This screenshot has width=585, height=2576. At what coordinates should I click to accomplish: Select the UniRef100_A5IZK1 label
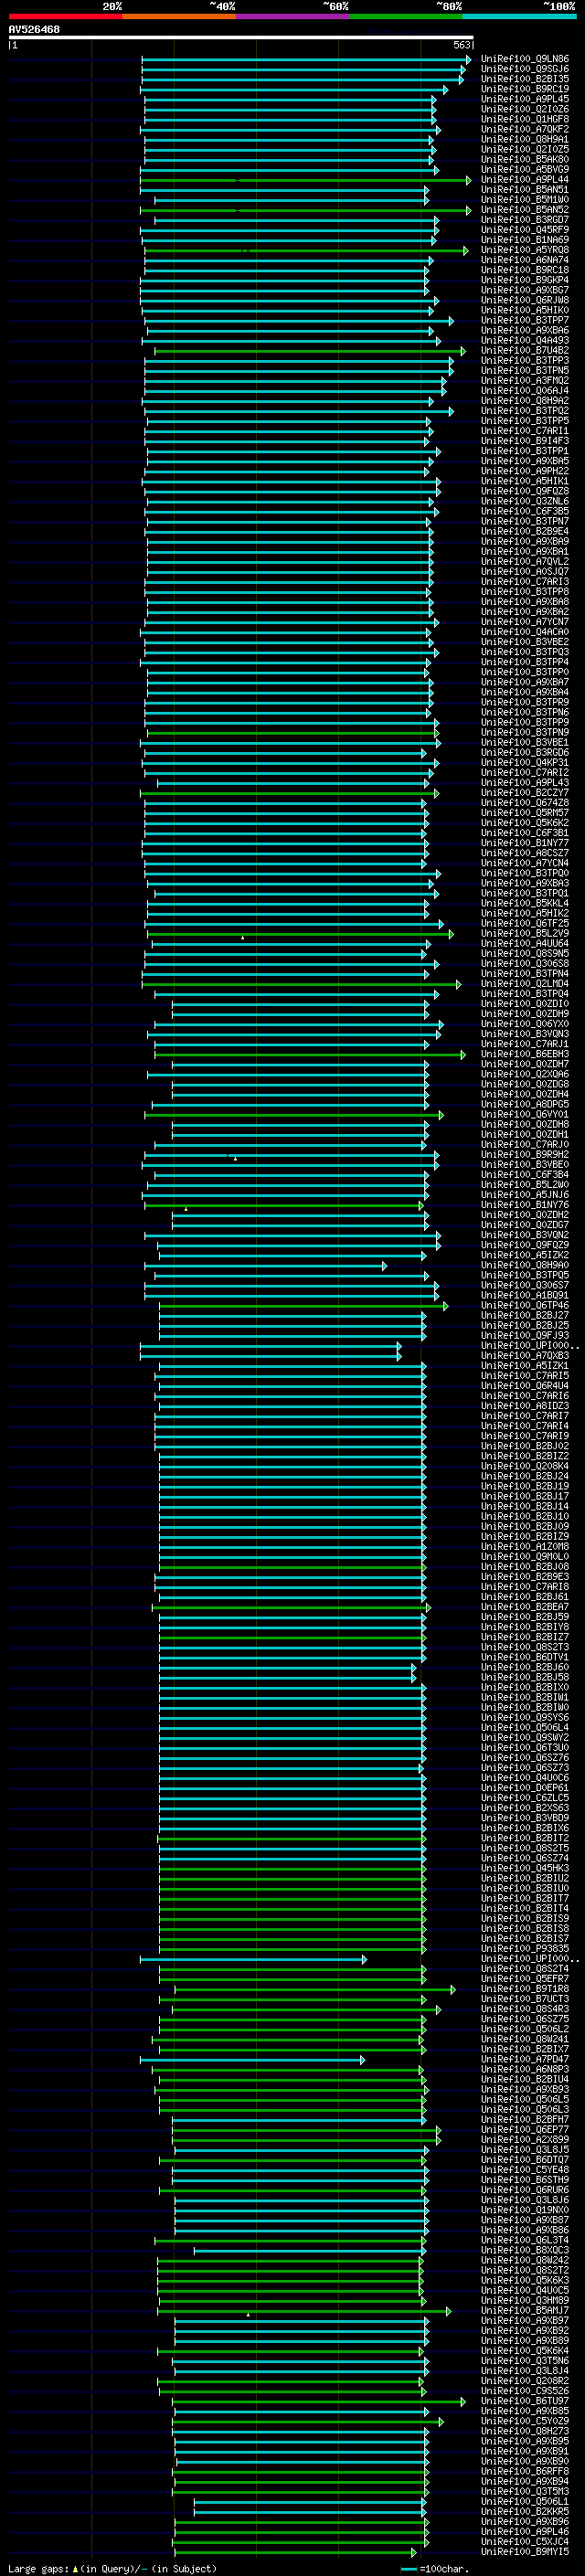(x=525, y=1366)
